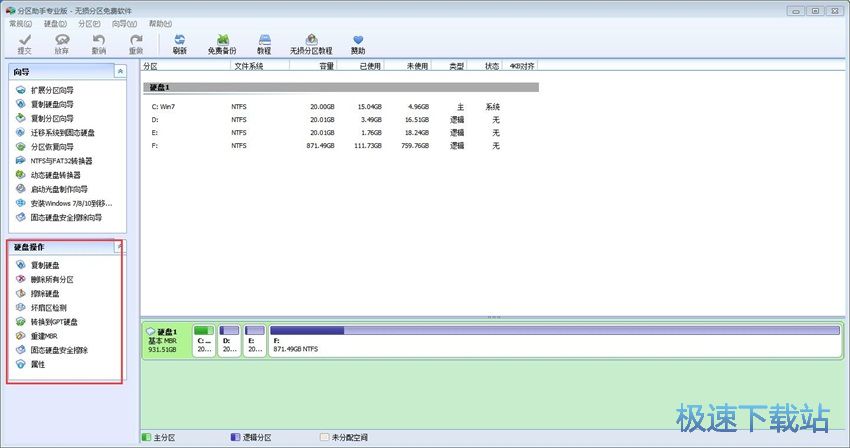This screenshot has height=448, width=850.
Task: Refresh disks with the 刷新 toolbar icon
Action: pos(179,44)
